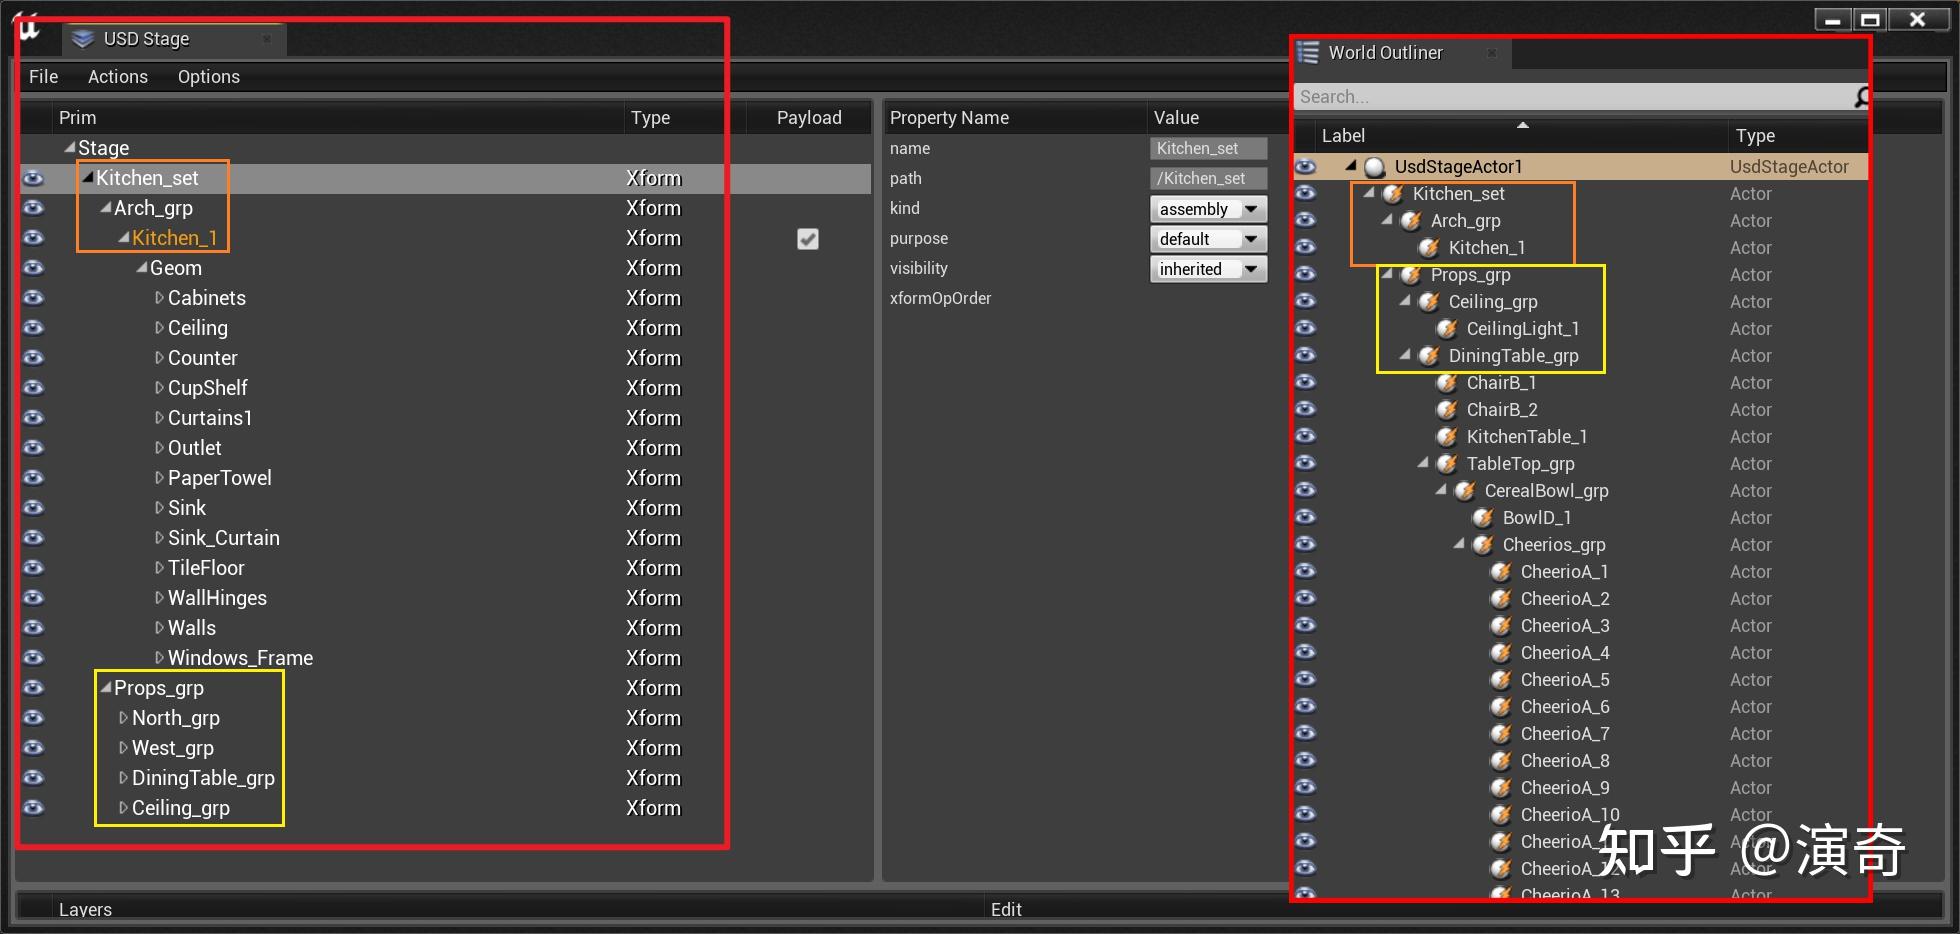Click the Layers button at the bottom
Screen dimensions: 1960x934
point(84,908)
